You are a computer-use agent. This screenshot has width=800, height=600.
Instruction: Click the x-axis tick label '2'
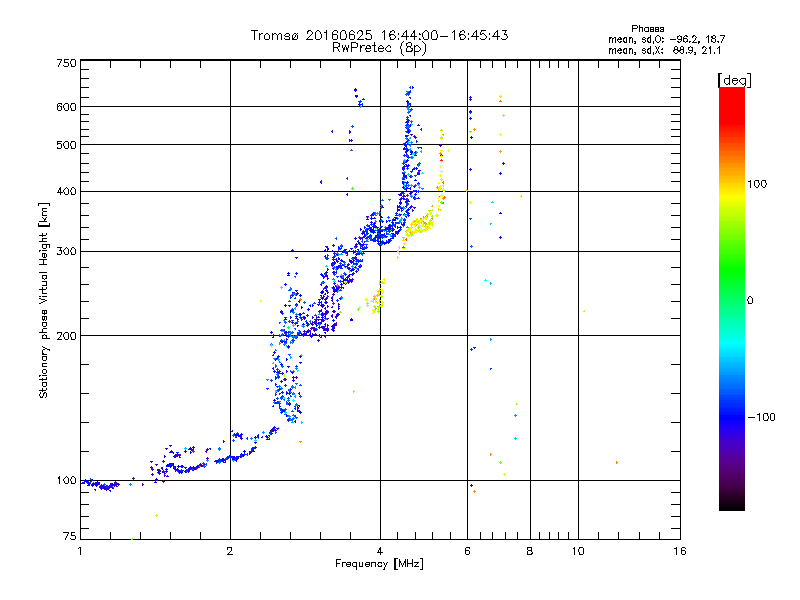pyautogui.click(x=230, y=551)
